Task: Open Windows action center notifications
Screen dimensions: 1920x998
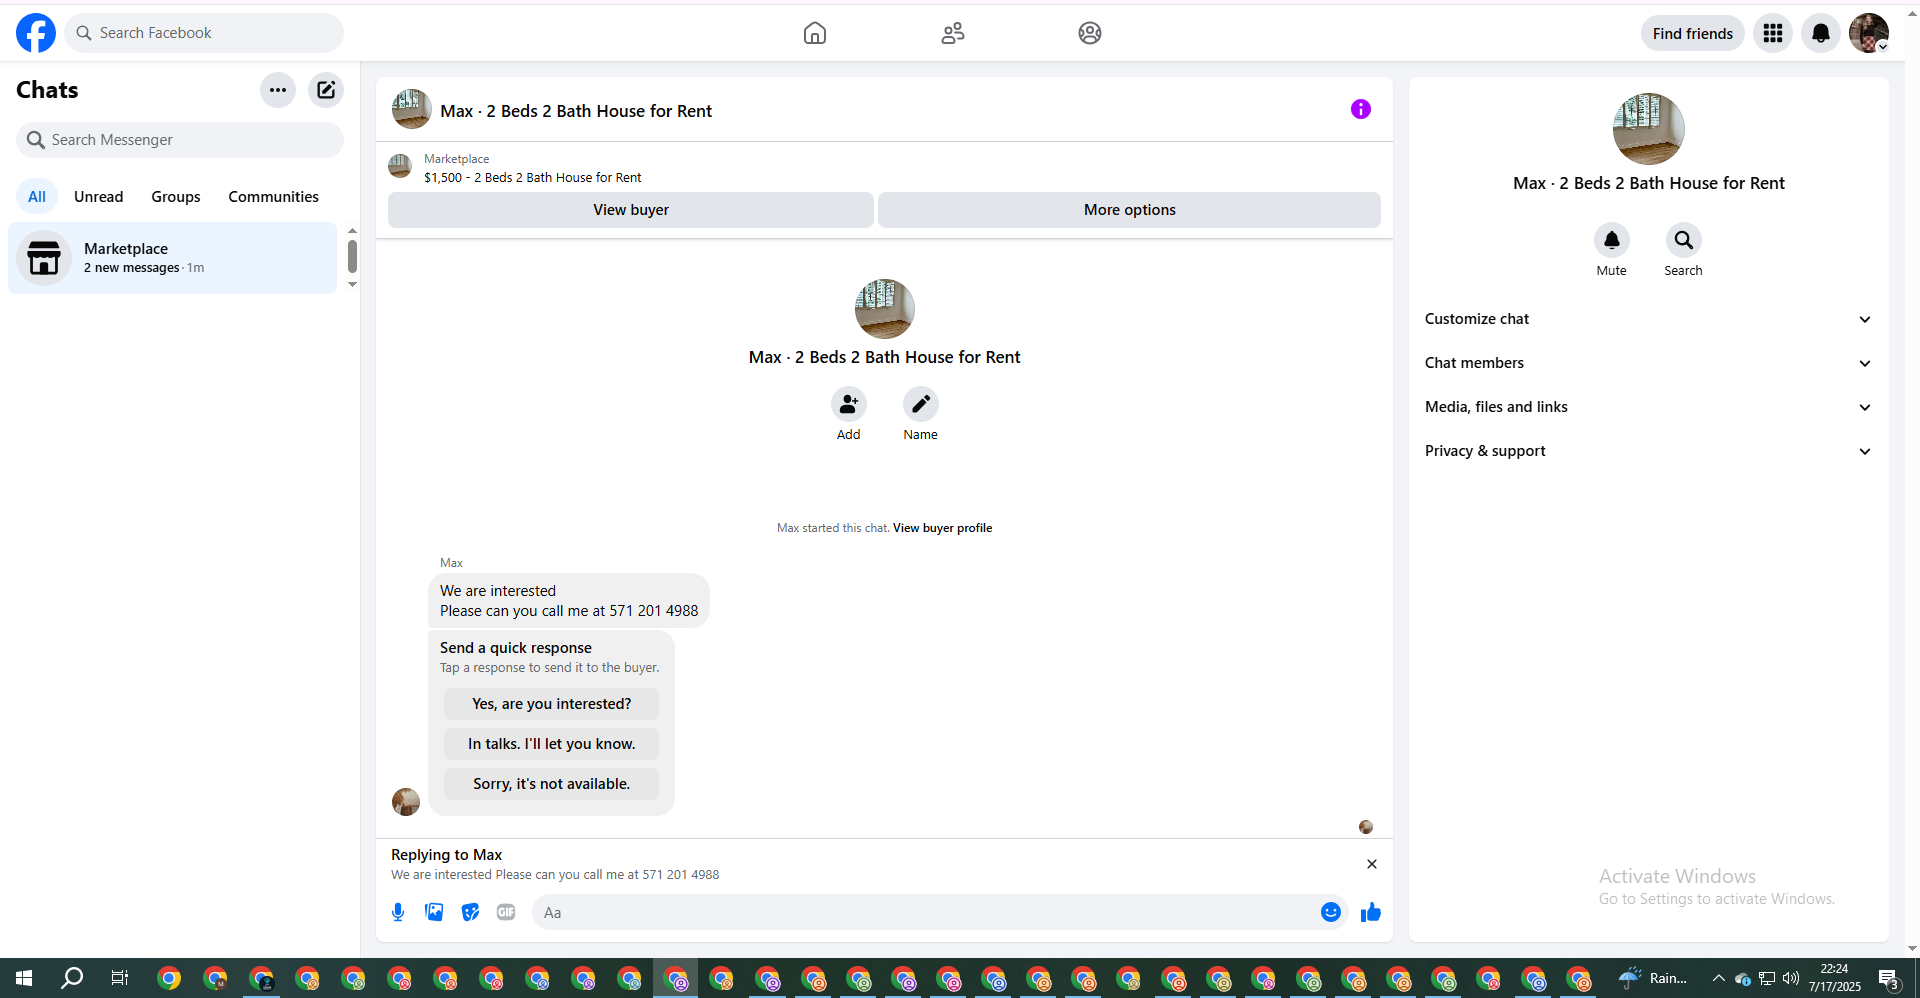Action: tap(1889, 978)
